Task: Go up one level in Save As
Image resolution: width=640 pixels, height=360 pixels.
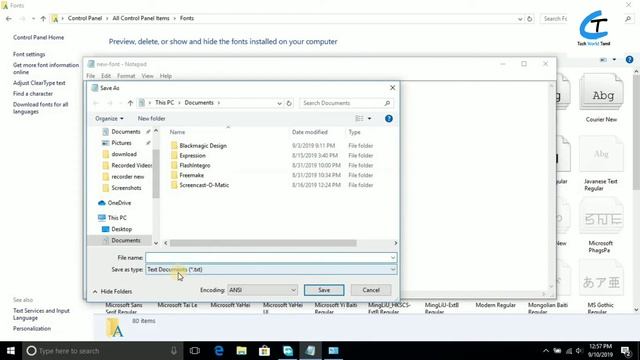Action: click(x=130, y=103)
